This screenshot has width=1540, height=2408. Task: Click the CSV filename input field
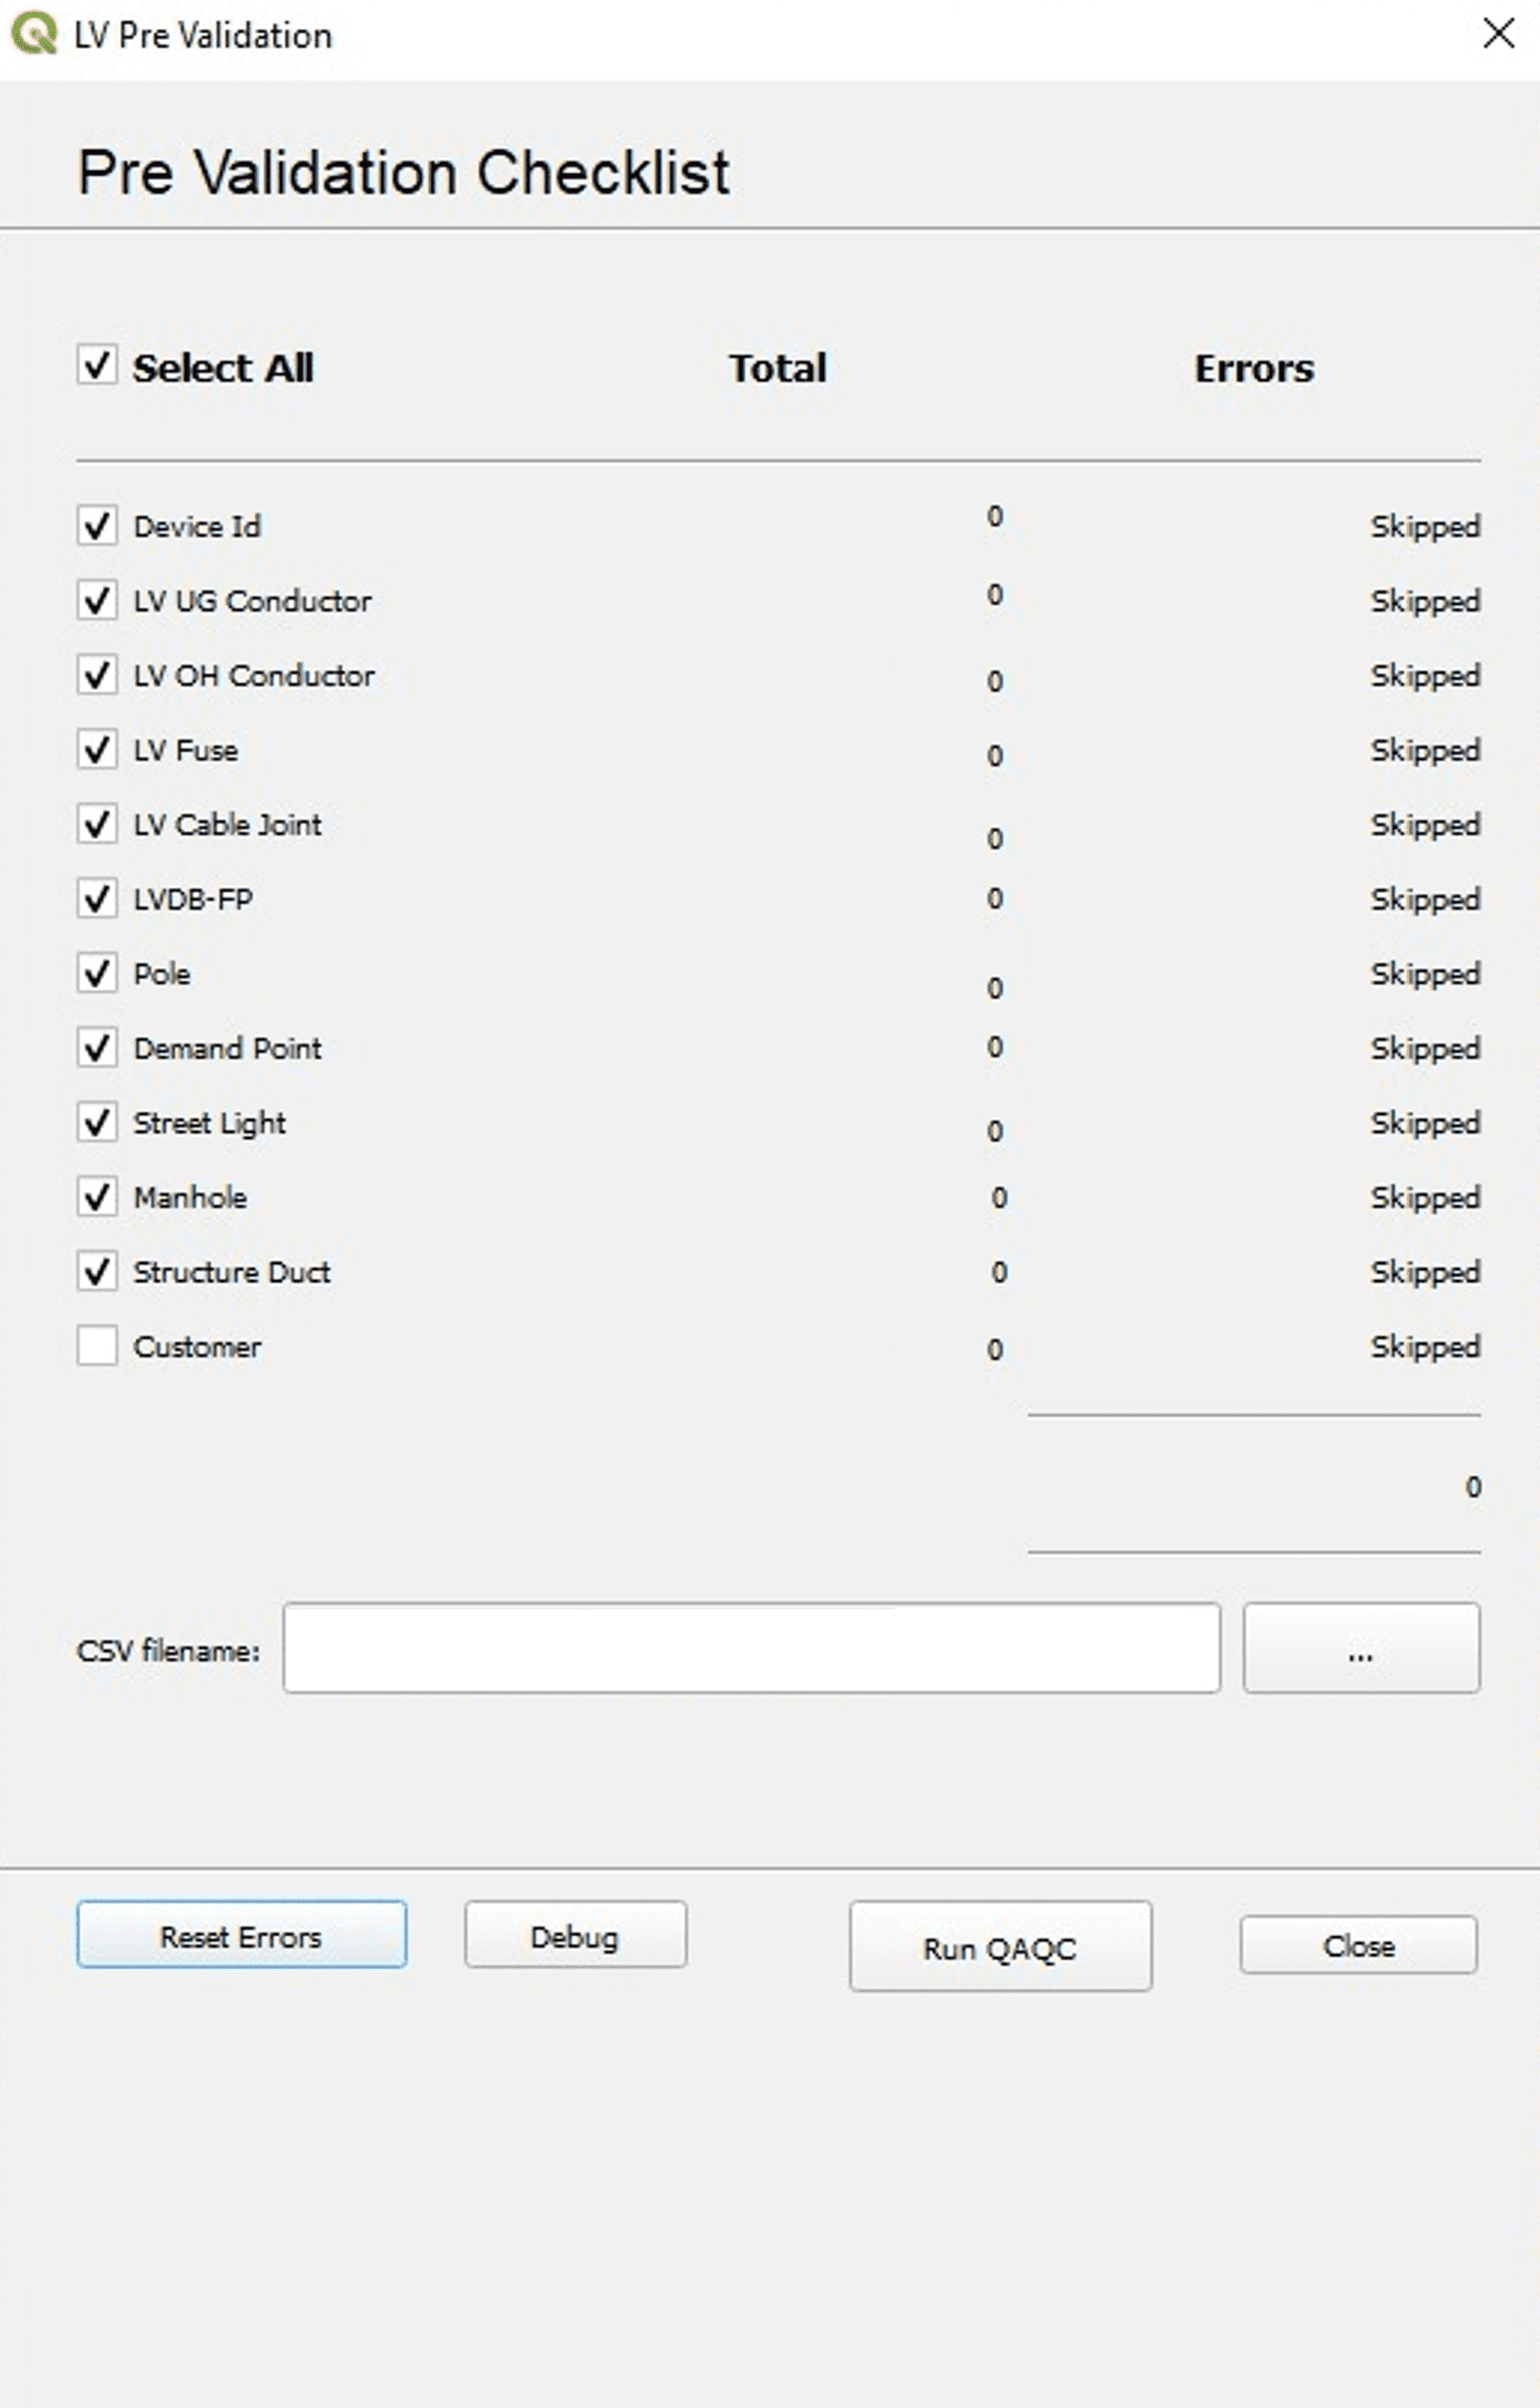tap(751, 1647)
